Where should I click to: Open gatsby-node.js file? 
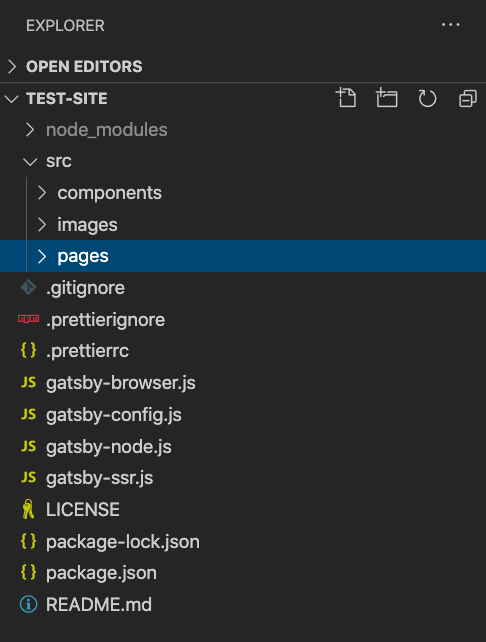(109, 447)
